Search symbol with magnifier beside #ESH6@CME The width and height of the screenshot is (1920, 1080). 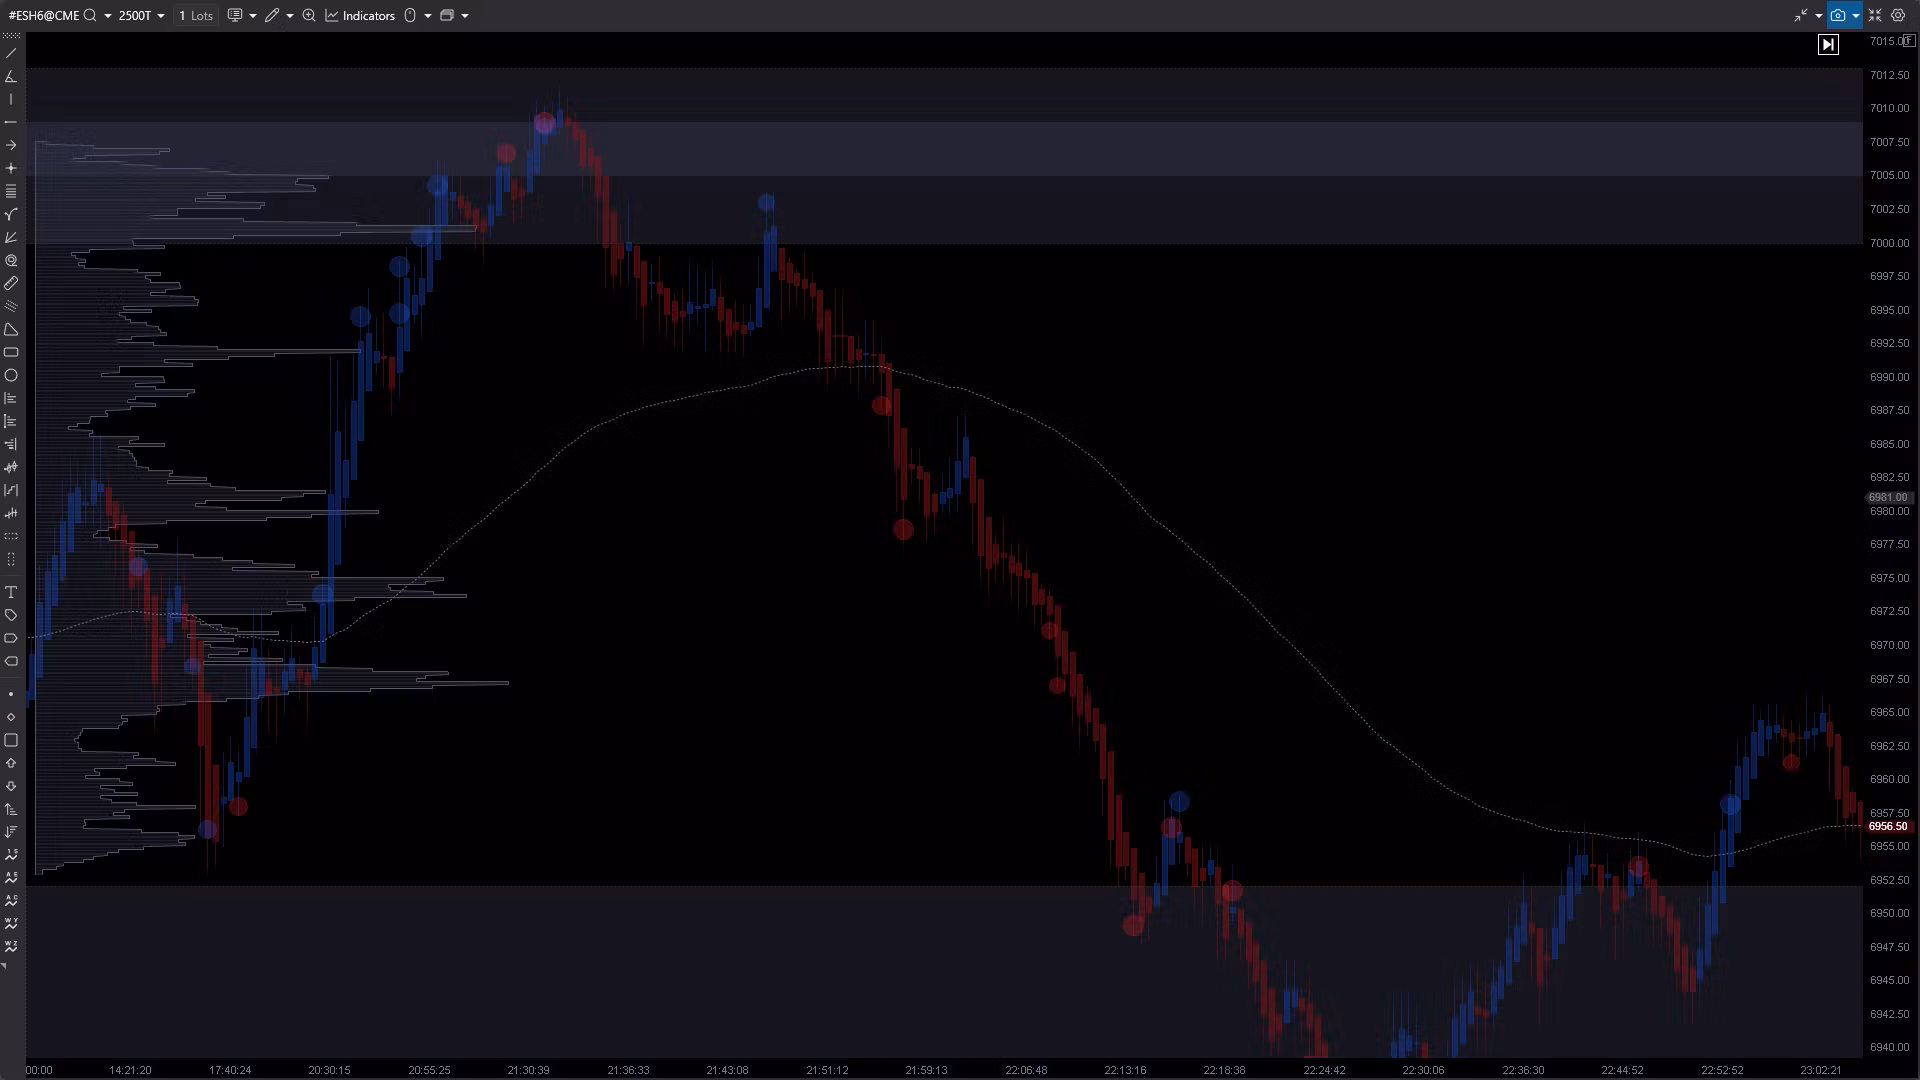click(x=90, y=15)
